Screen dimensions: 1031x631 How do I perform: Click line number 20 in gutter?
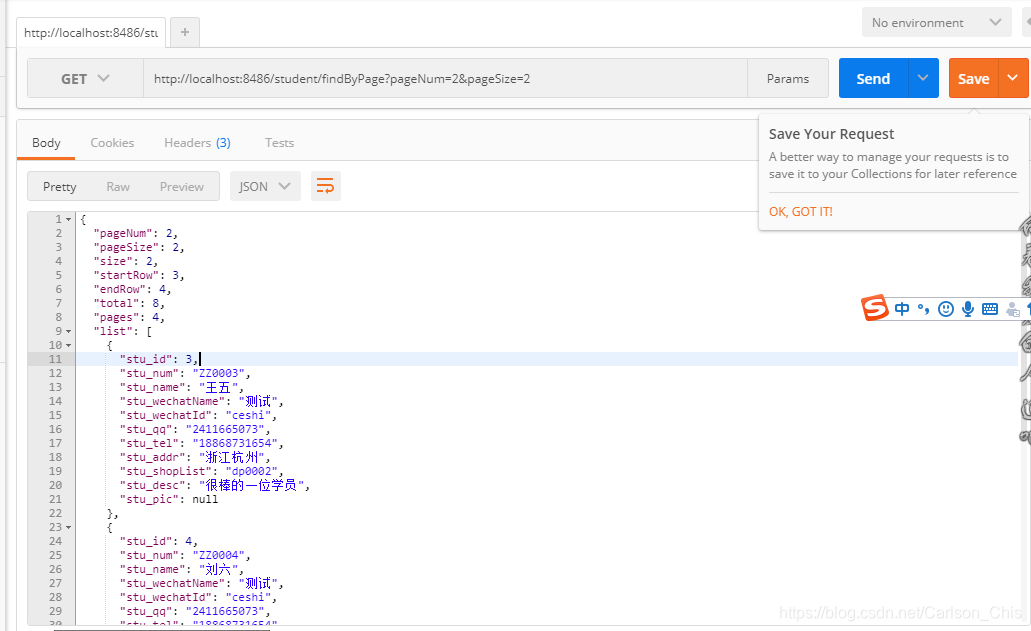point(55,485)
